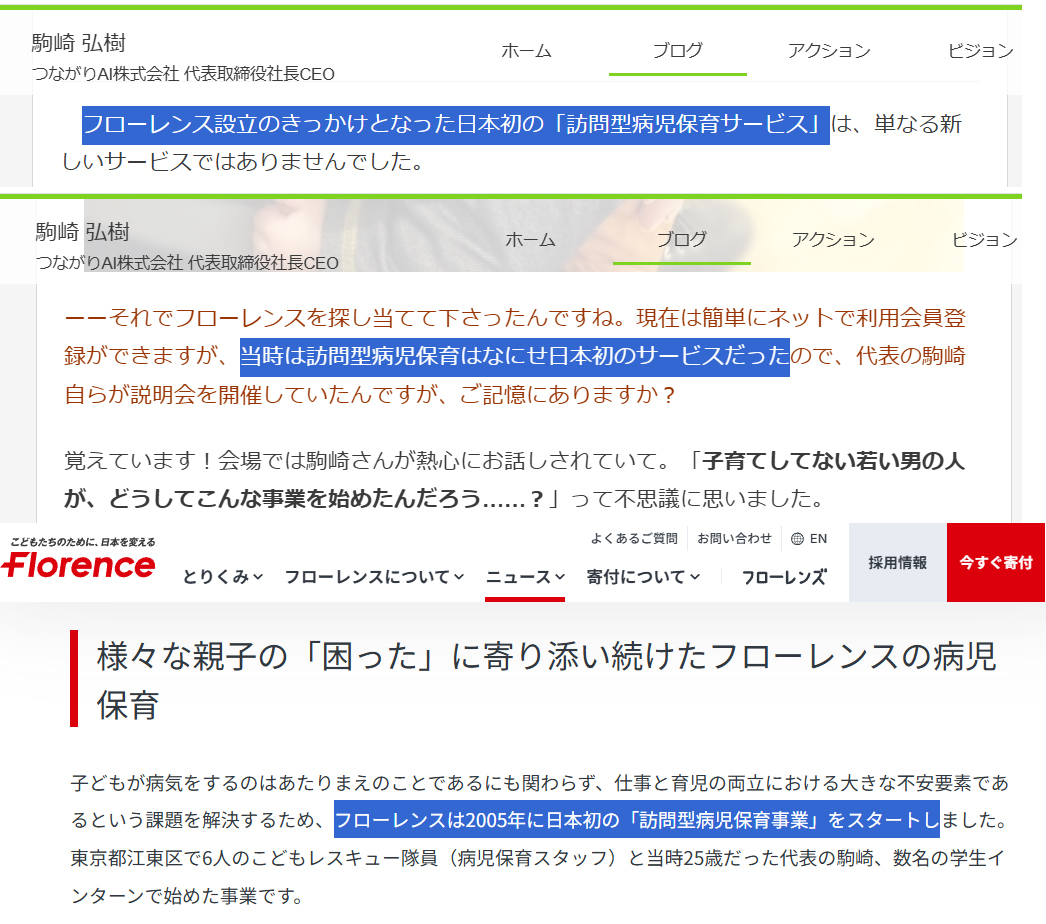The image size is (1046, 924).
Task: Expand the フローレンスについて dropdown menu
Action: (374, 576)
